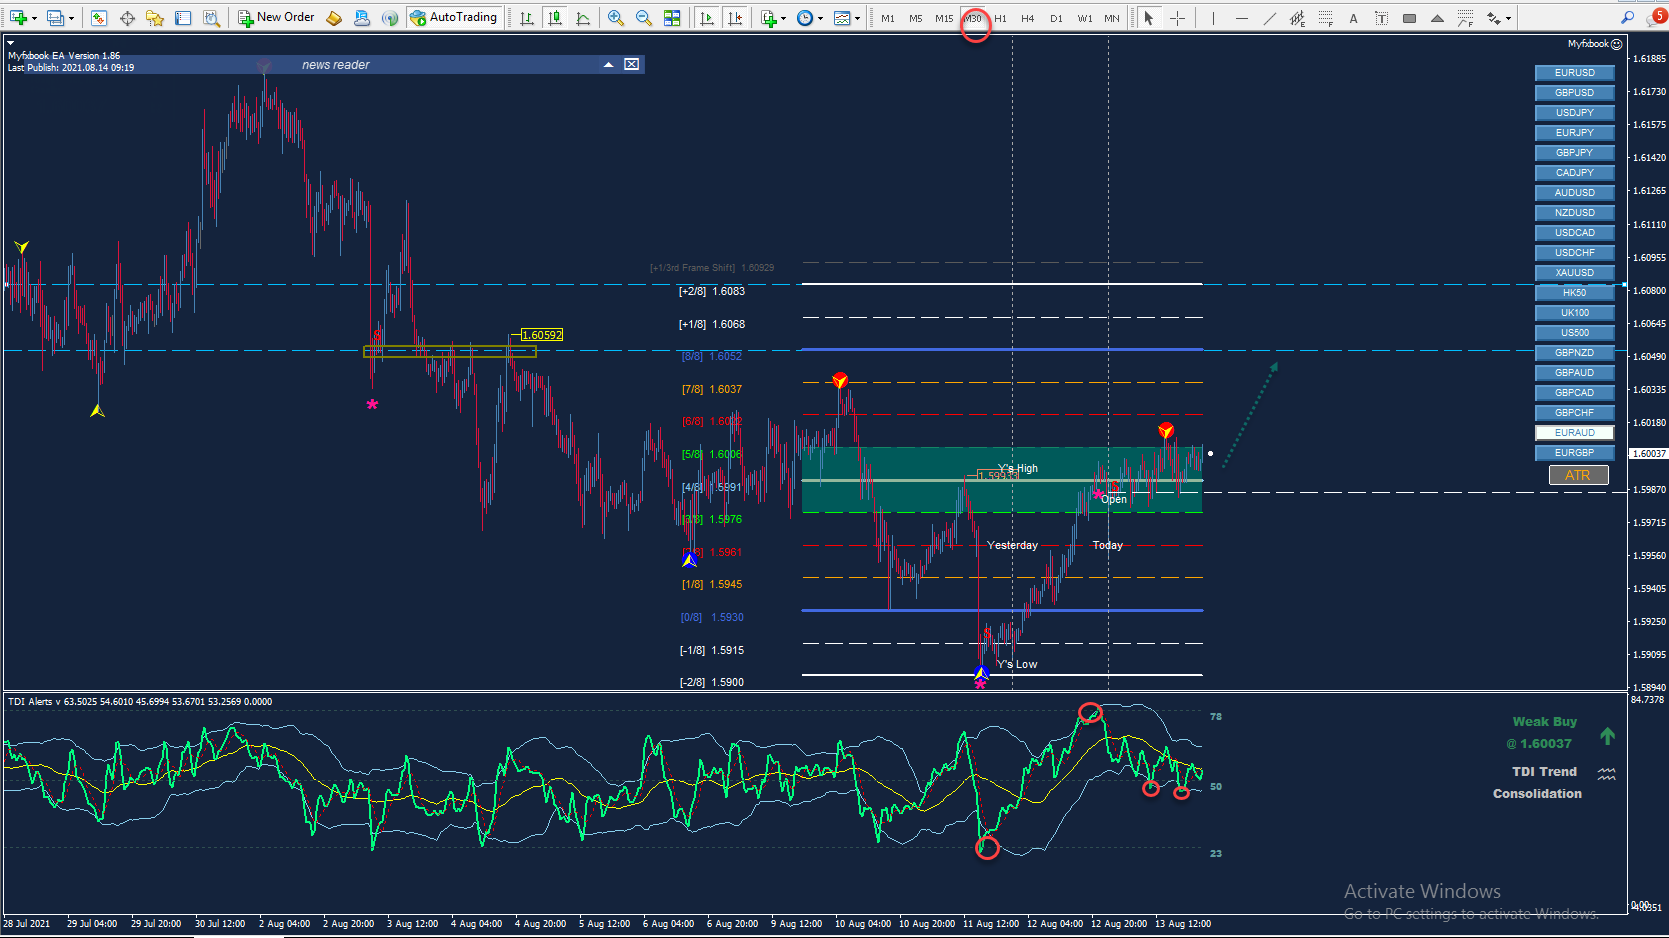Enable Auto Scroll chart toggle
The width and height of the screenshot is (1669, 938).
[707, 18]
